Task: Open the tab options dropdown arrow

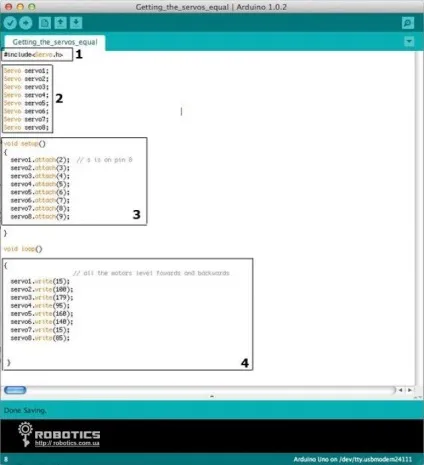Action: tap(409, 42)
